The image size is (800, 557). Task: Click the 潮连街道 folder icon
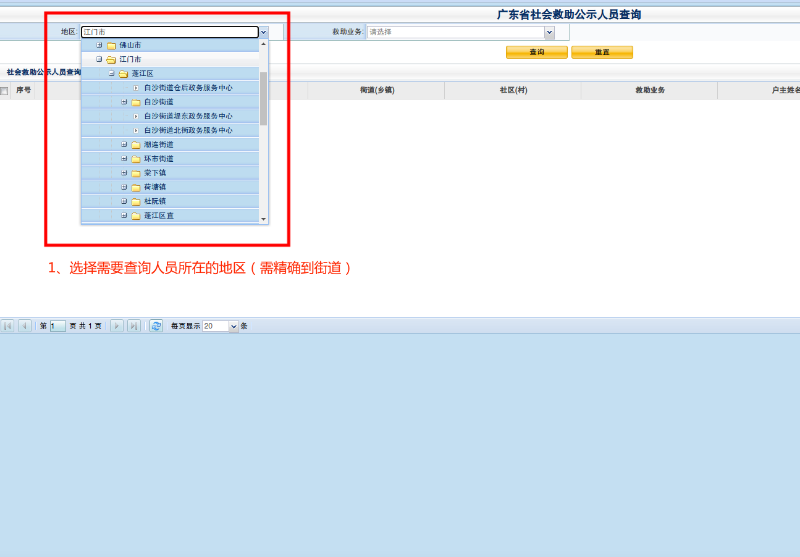coord(136,145)
